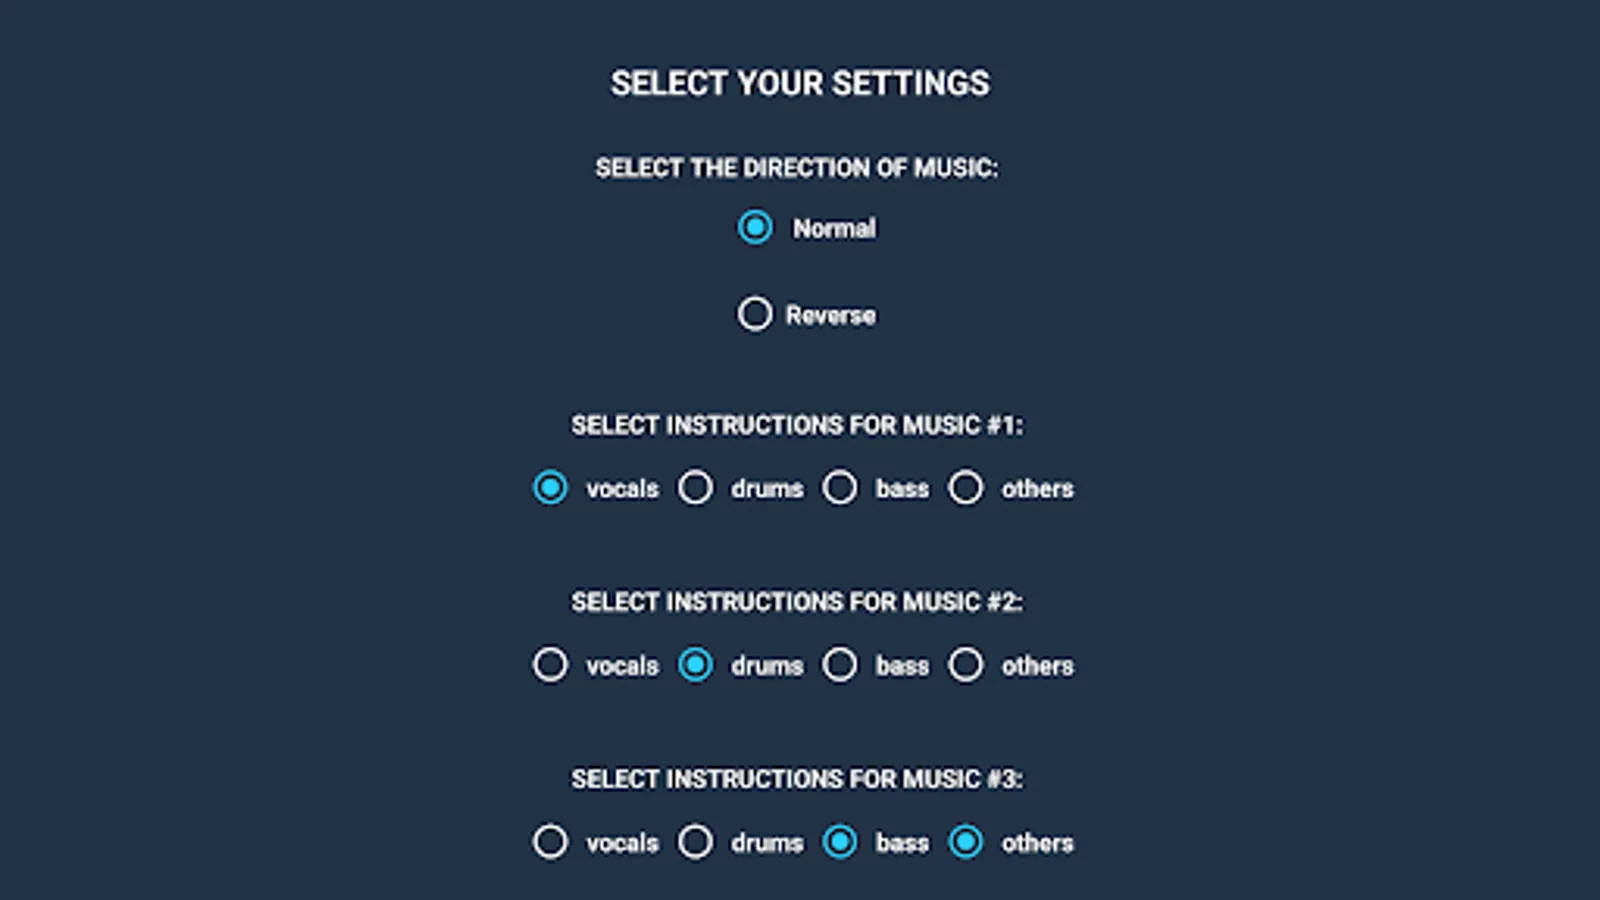Click the SELECT YOUR SETTINGS heading
The image size is (1600, 900).
pos(800,84)
